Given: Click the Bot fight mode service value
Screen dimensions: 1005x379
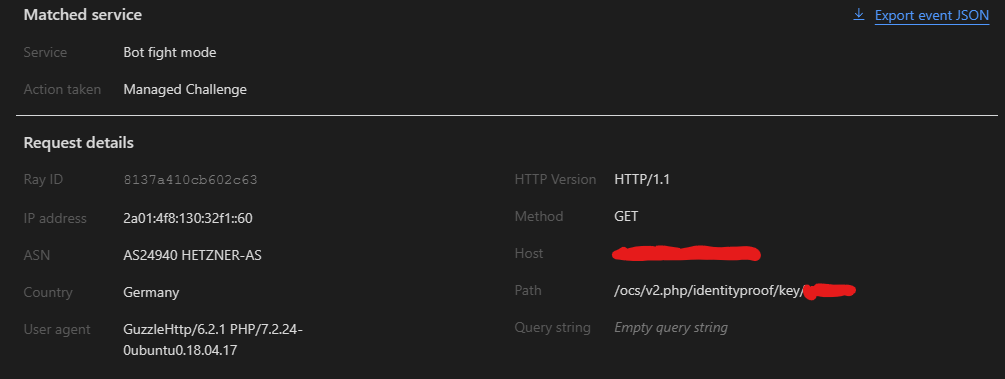Looking at the screenshot, I should [x=170, y=53].
